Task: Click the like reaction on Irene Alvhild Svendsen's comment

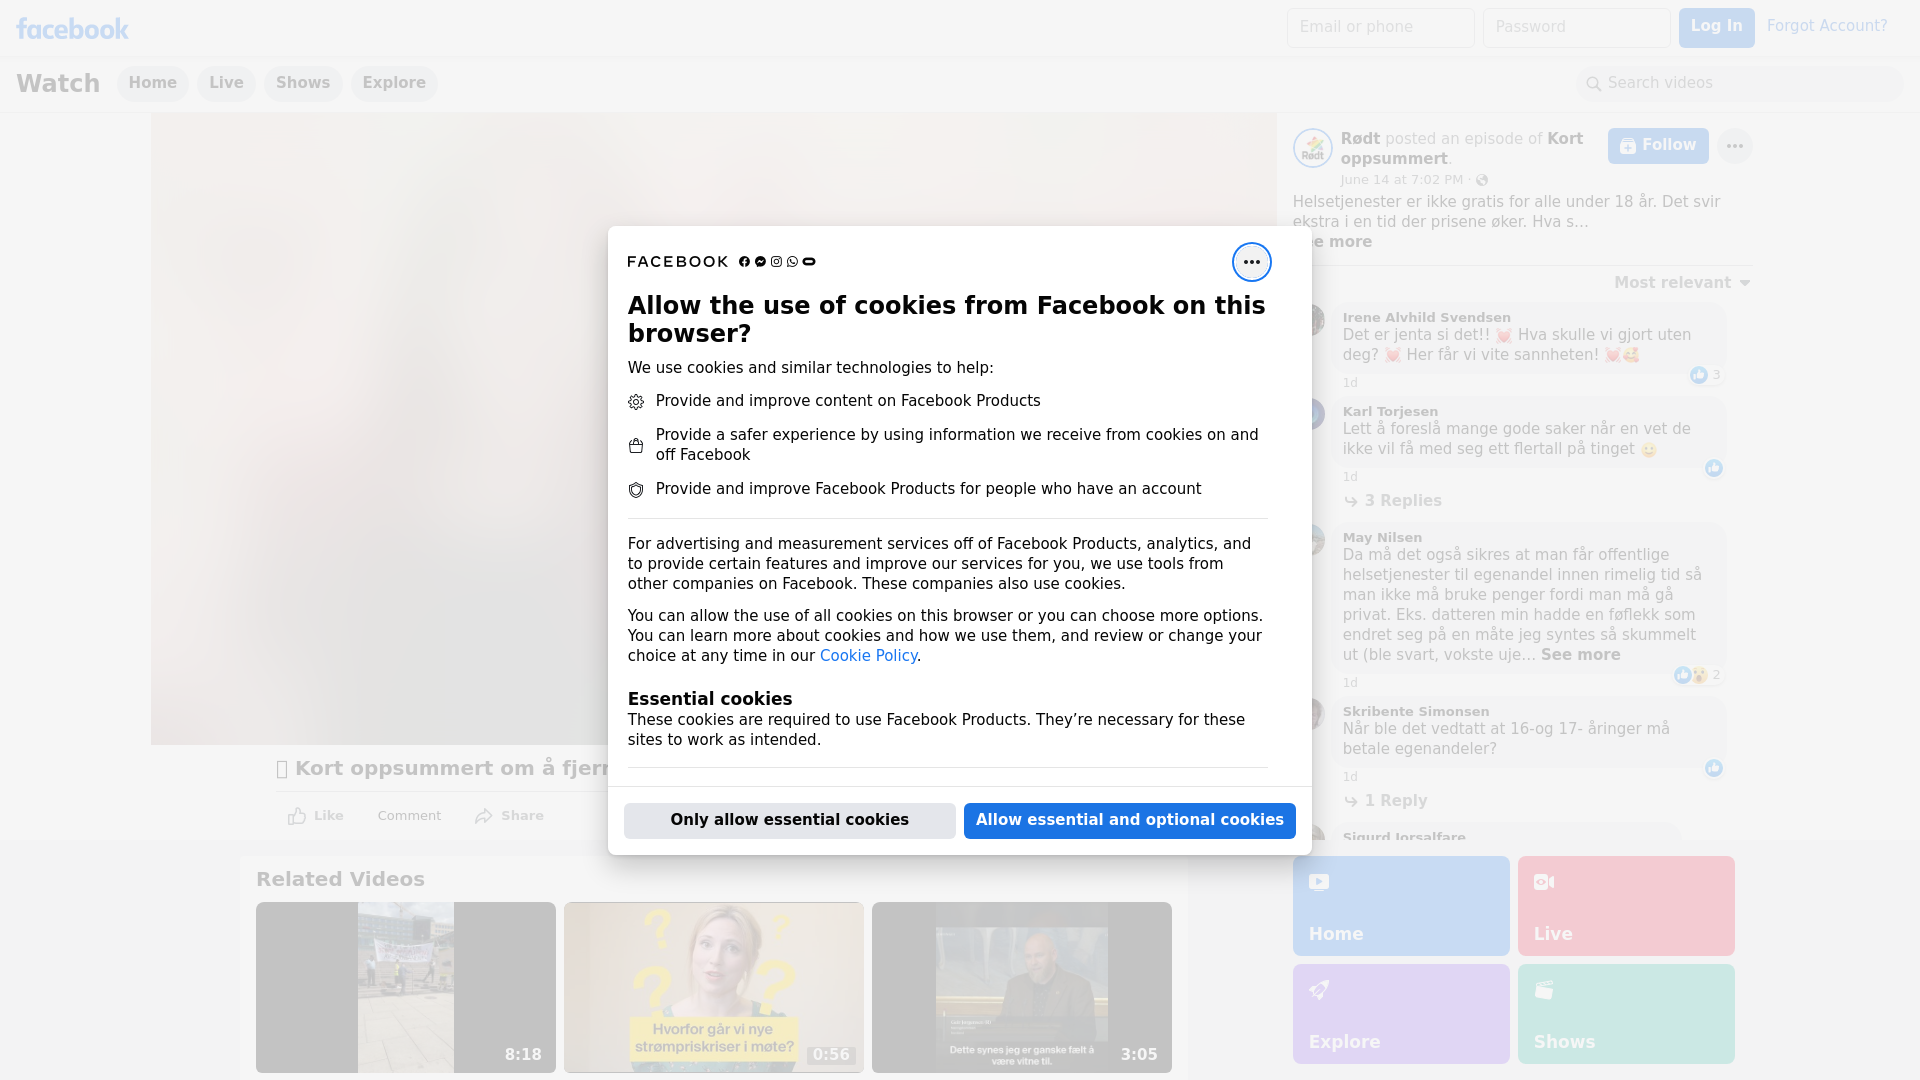Action: (x=1705, y=375)
